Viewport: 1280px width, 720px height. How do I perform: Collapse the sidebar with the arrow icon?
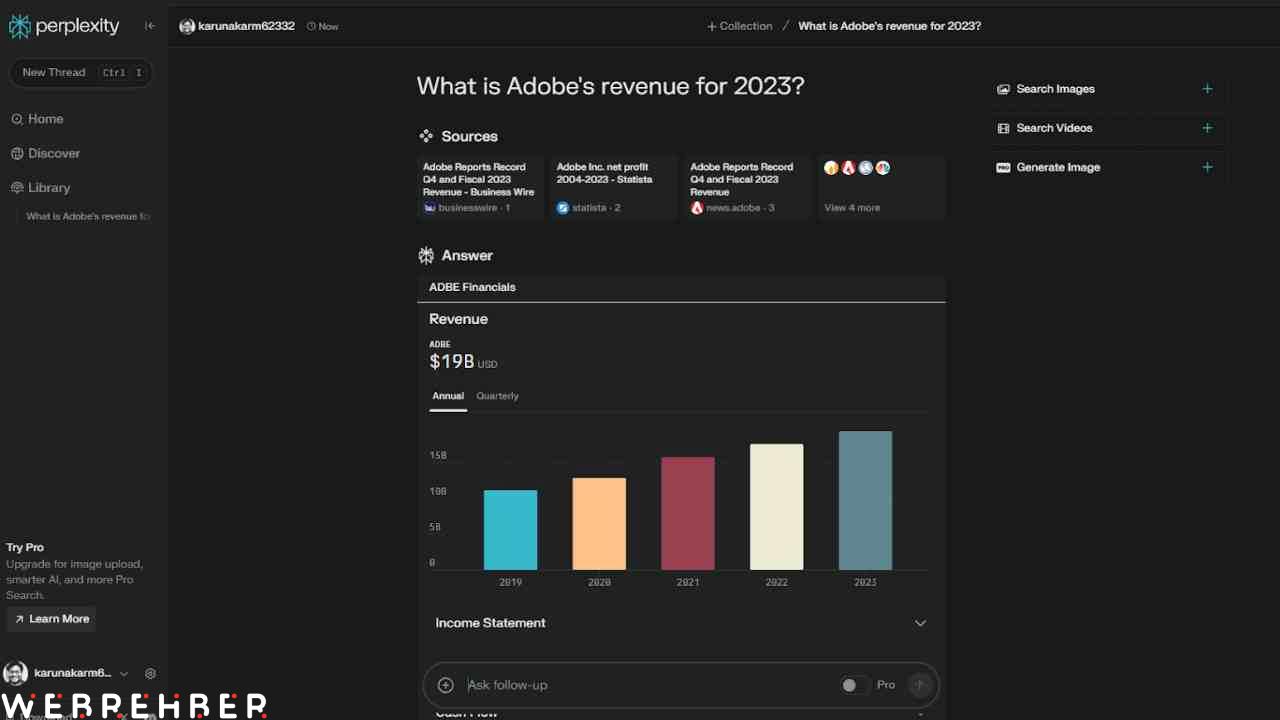tap(150, 26)
